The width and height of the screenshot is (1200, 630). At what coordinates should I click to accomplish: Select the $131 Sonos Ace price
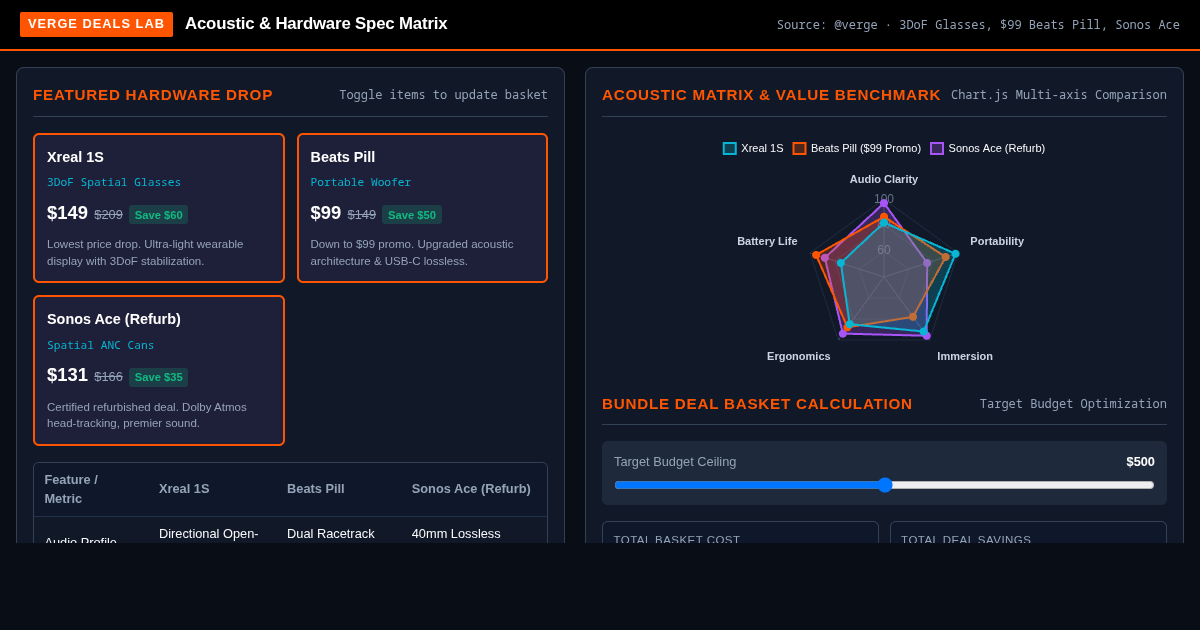click(x=67, y=375)
